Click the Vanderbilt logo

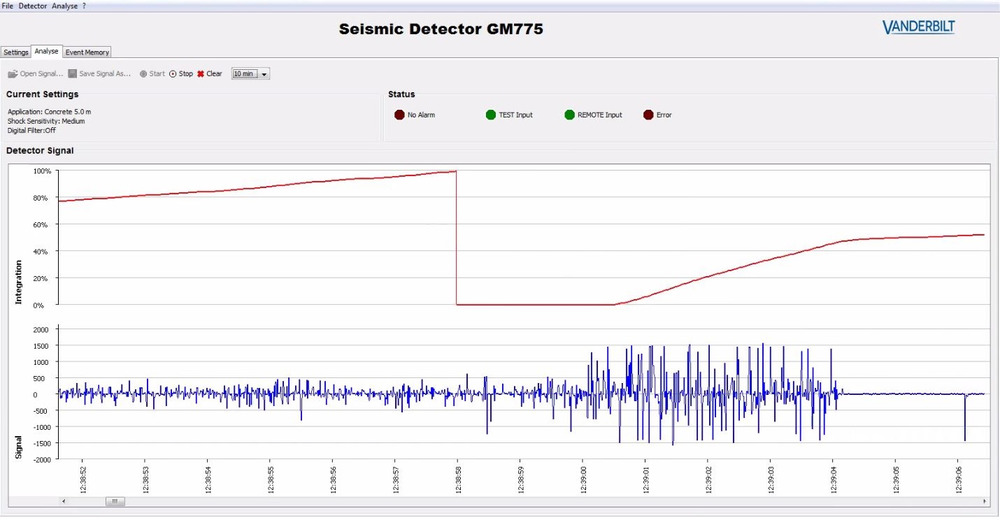click(x=923, y=29)
